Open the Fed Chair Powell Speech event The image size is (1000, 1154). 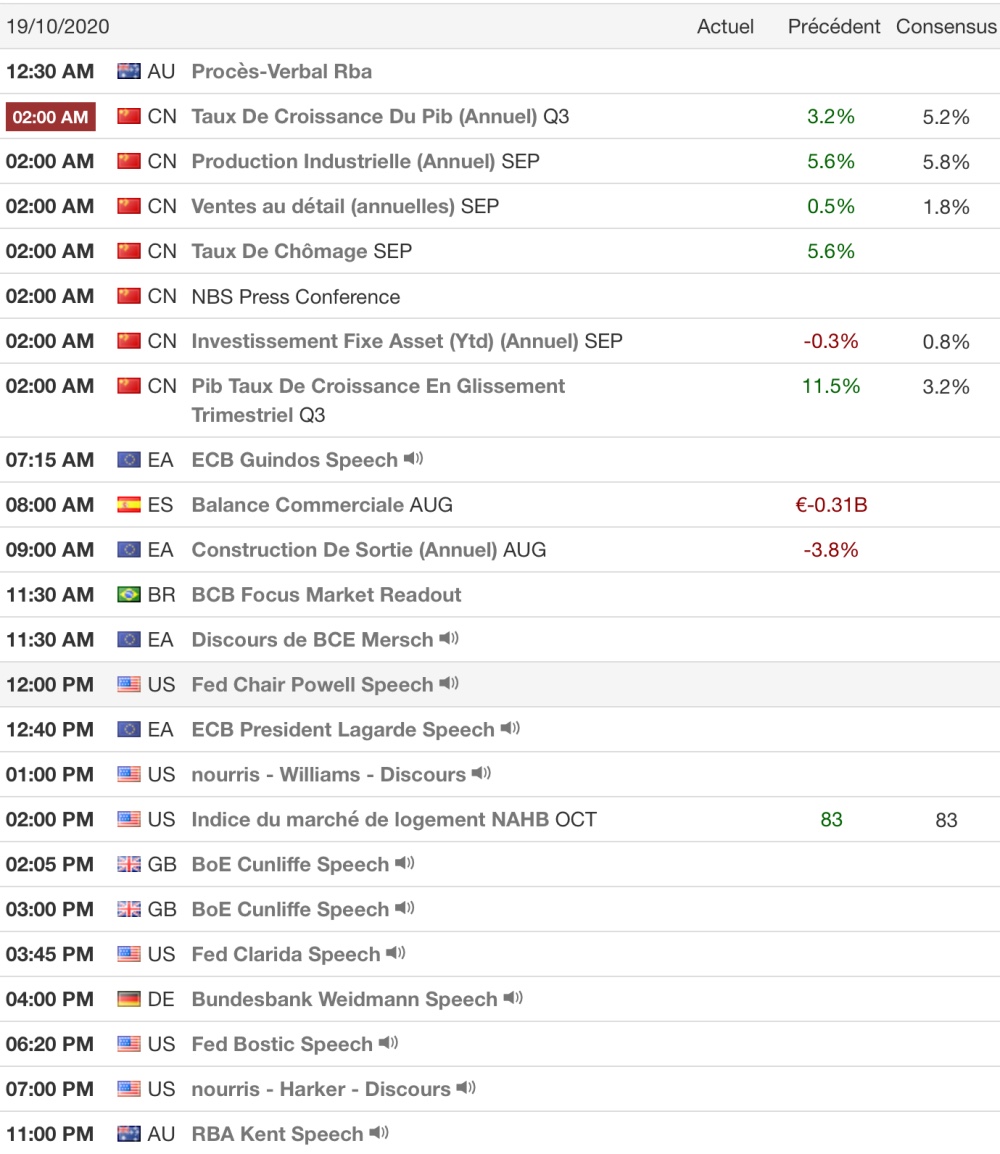pos(312,684)
